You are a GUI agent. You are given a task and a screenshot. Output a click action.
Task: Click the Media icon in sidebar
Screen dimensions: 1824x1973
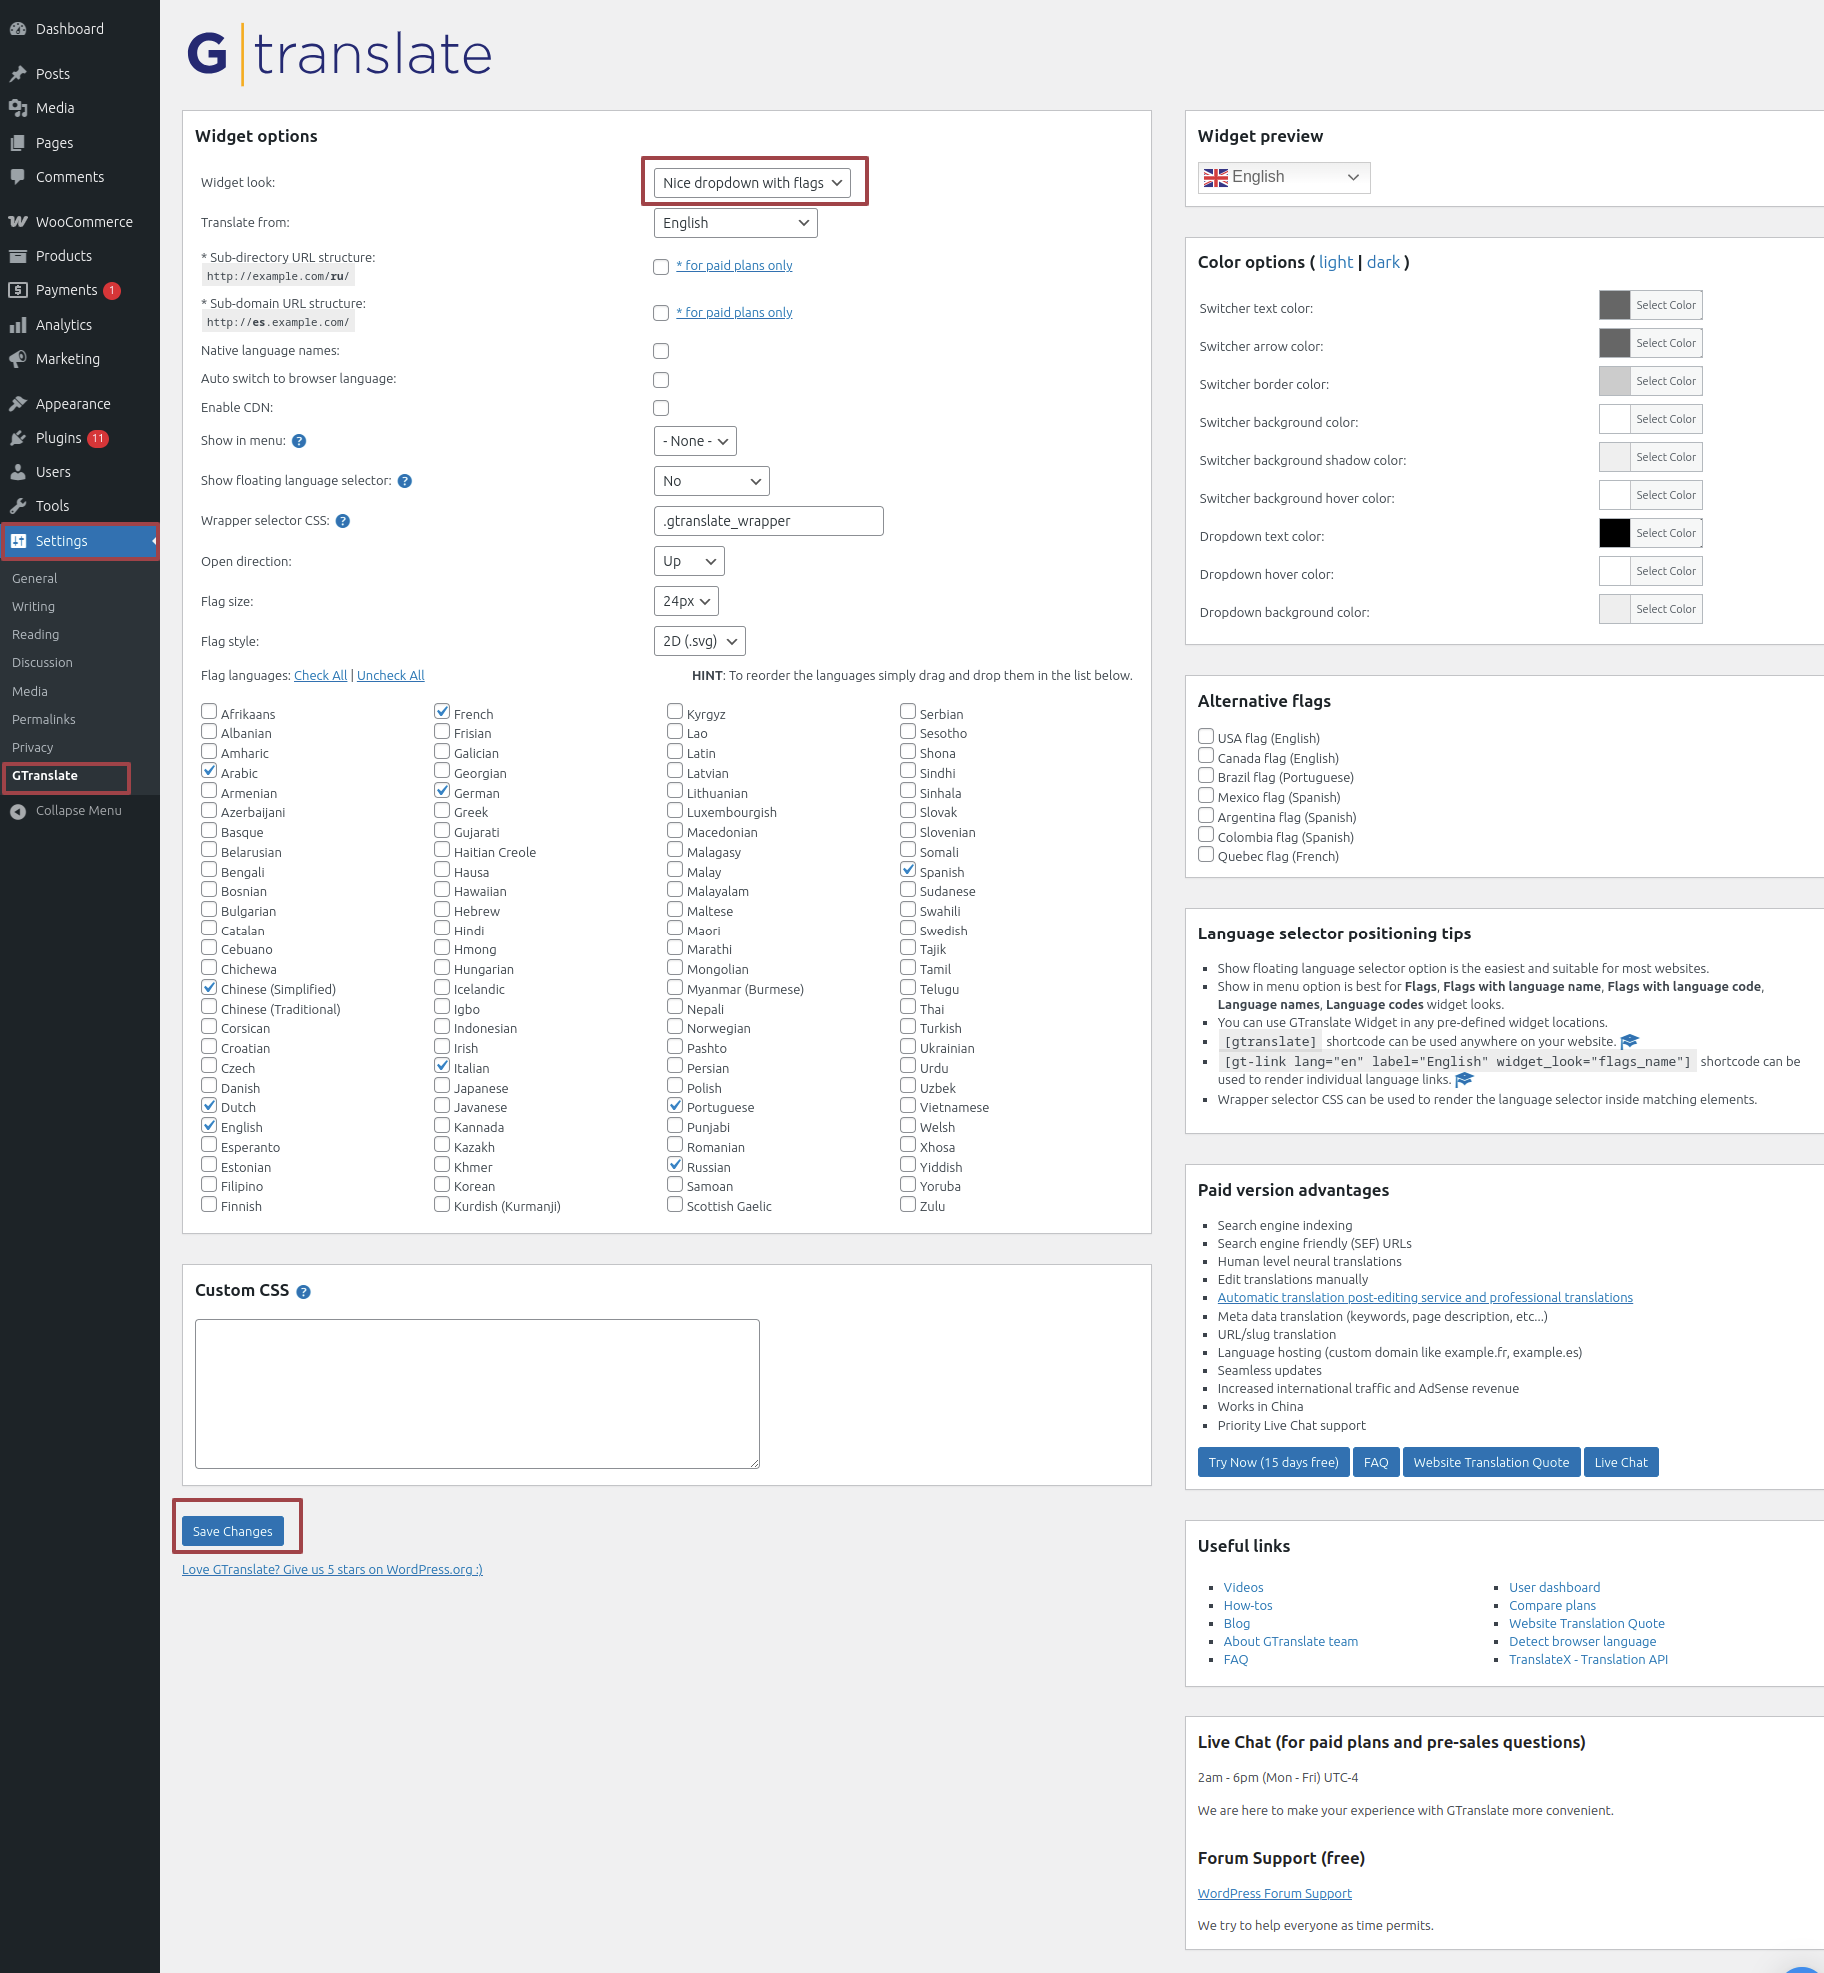click(18, 108)
